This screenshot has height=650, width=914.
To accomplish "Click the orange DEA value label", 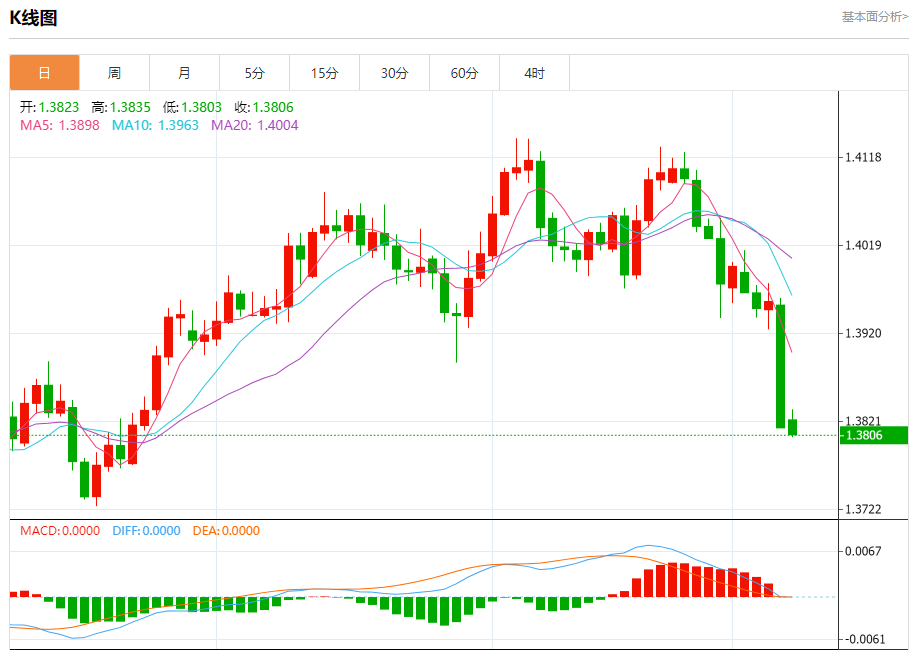I will pos(226,531).
